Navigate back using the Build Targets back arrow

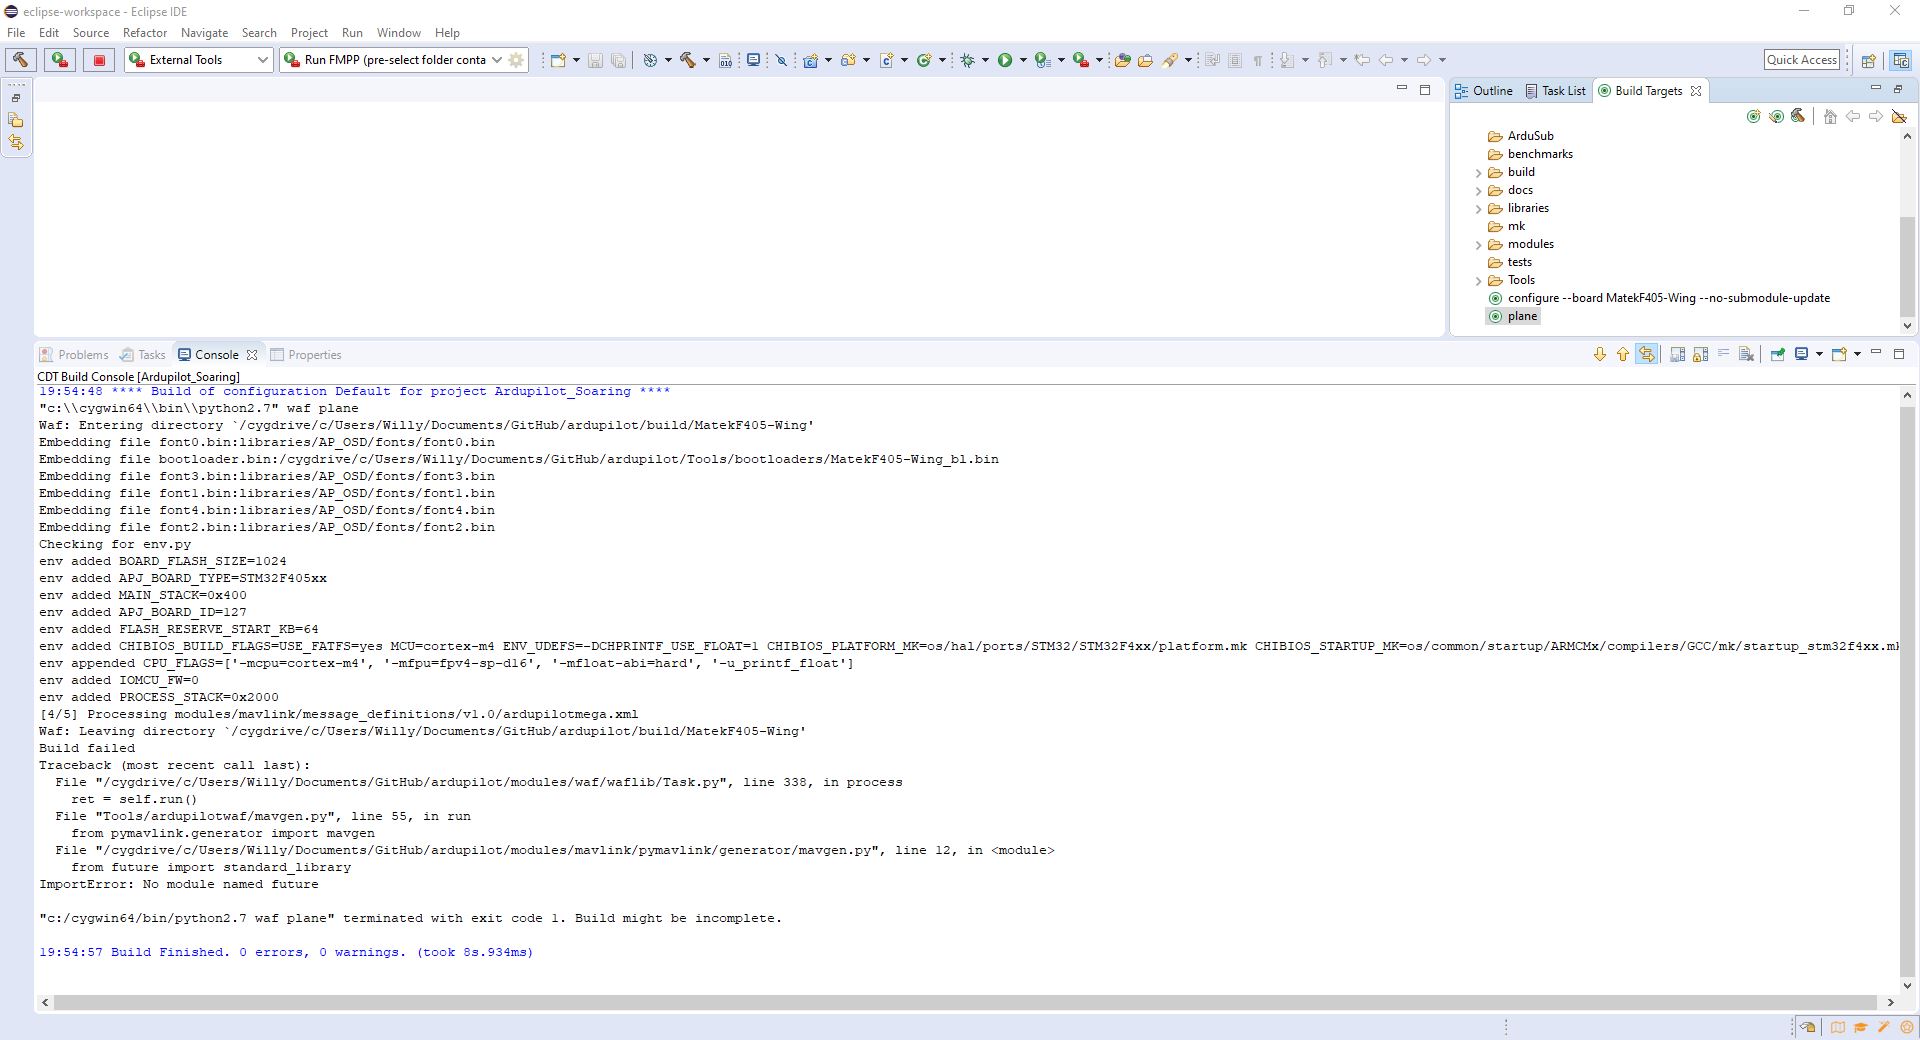click(1853, 116)
